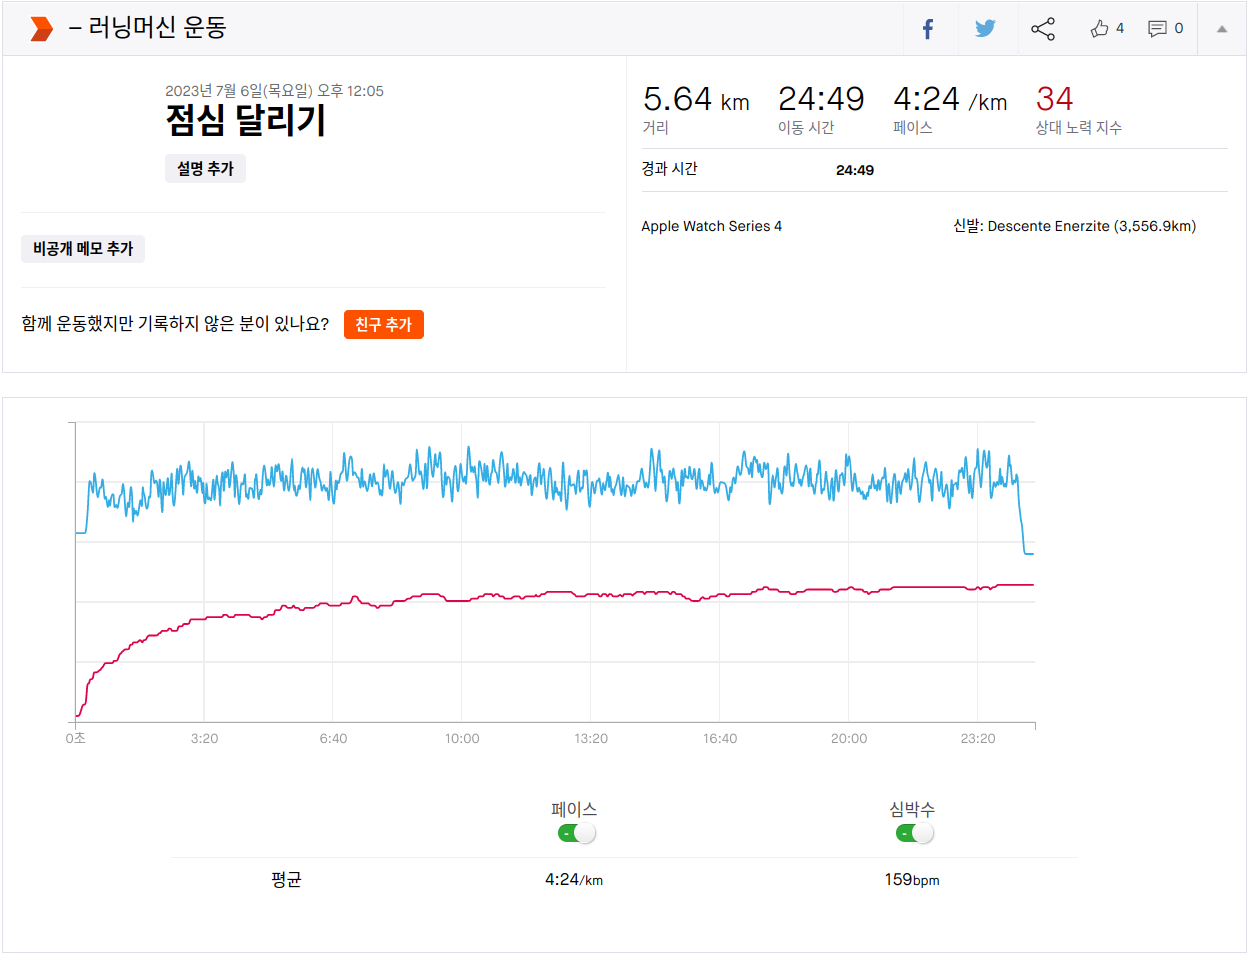Toggle the 페이스 pace graph switch
The image size is (1248, 954).
577,833
